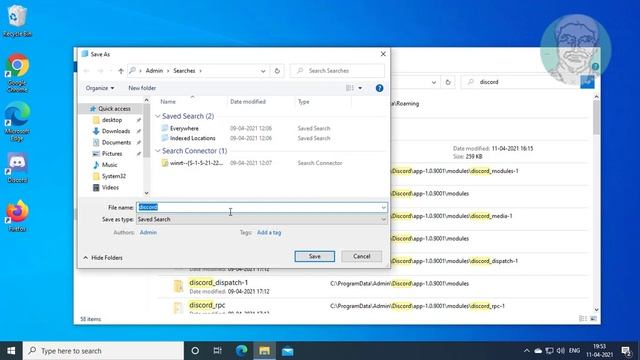
Task: Open Google Chrome desktop shortcut
Action: click(x=17, y=73)
